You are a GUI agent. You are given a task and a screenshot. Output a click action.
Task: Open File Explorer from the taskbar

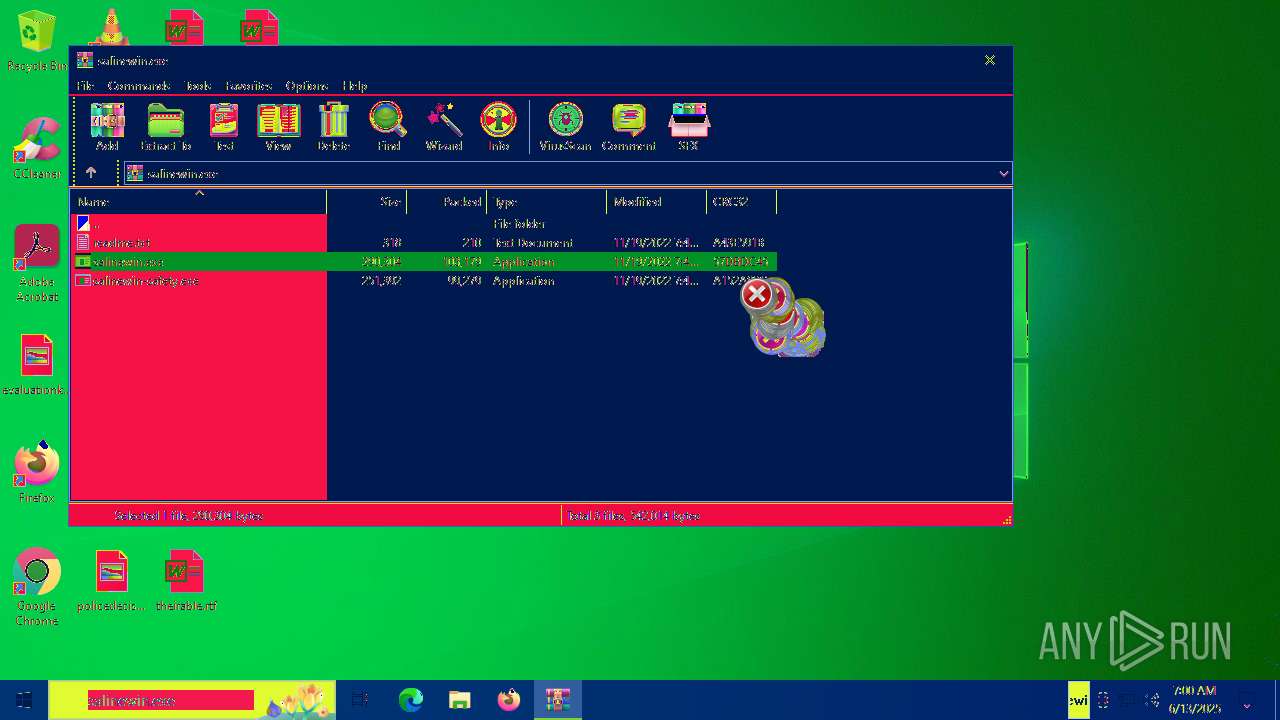pos(459,700)
